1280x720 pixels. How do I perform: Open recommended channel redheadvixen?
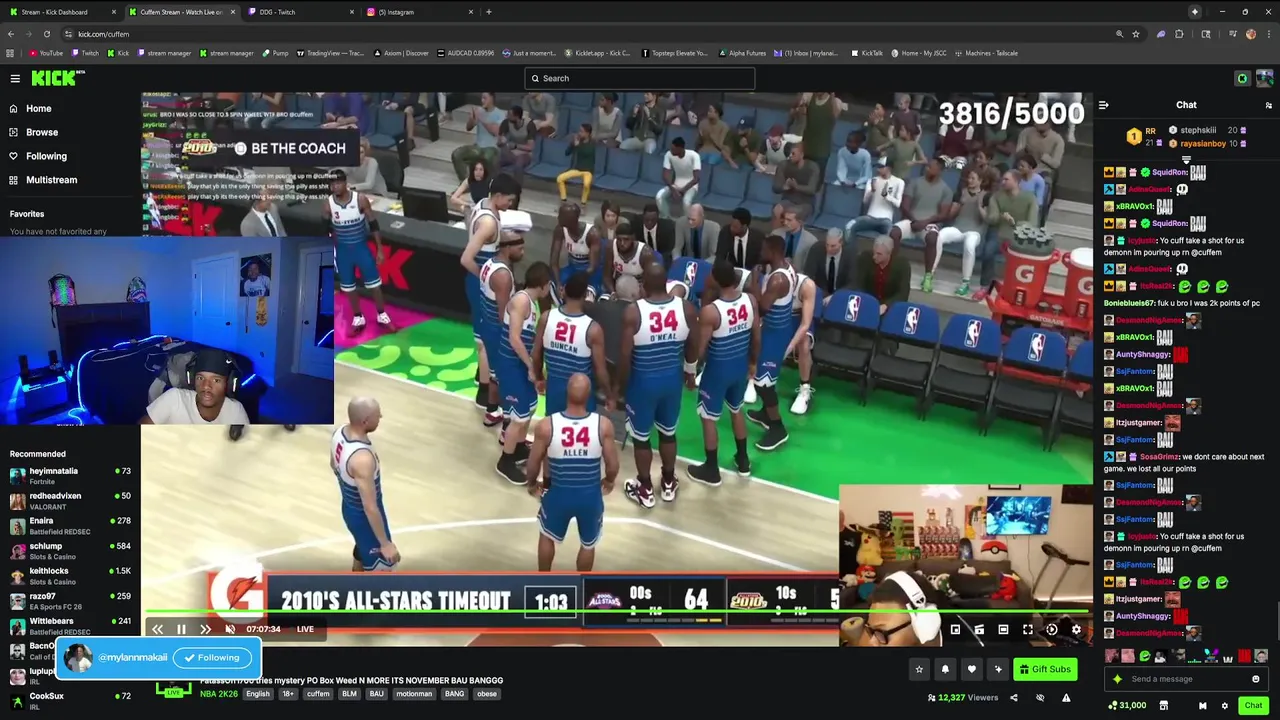[x=70, y=500]
